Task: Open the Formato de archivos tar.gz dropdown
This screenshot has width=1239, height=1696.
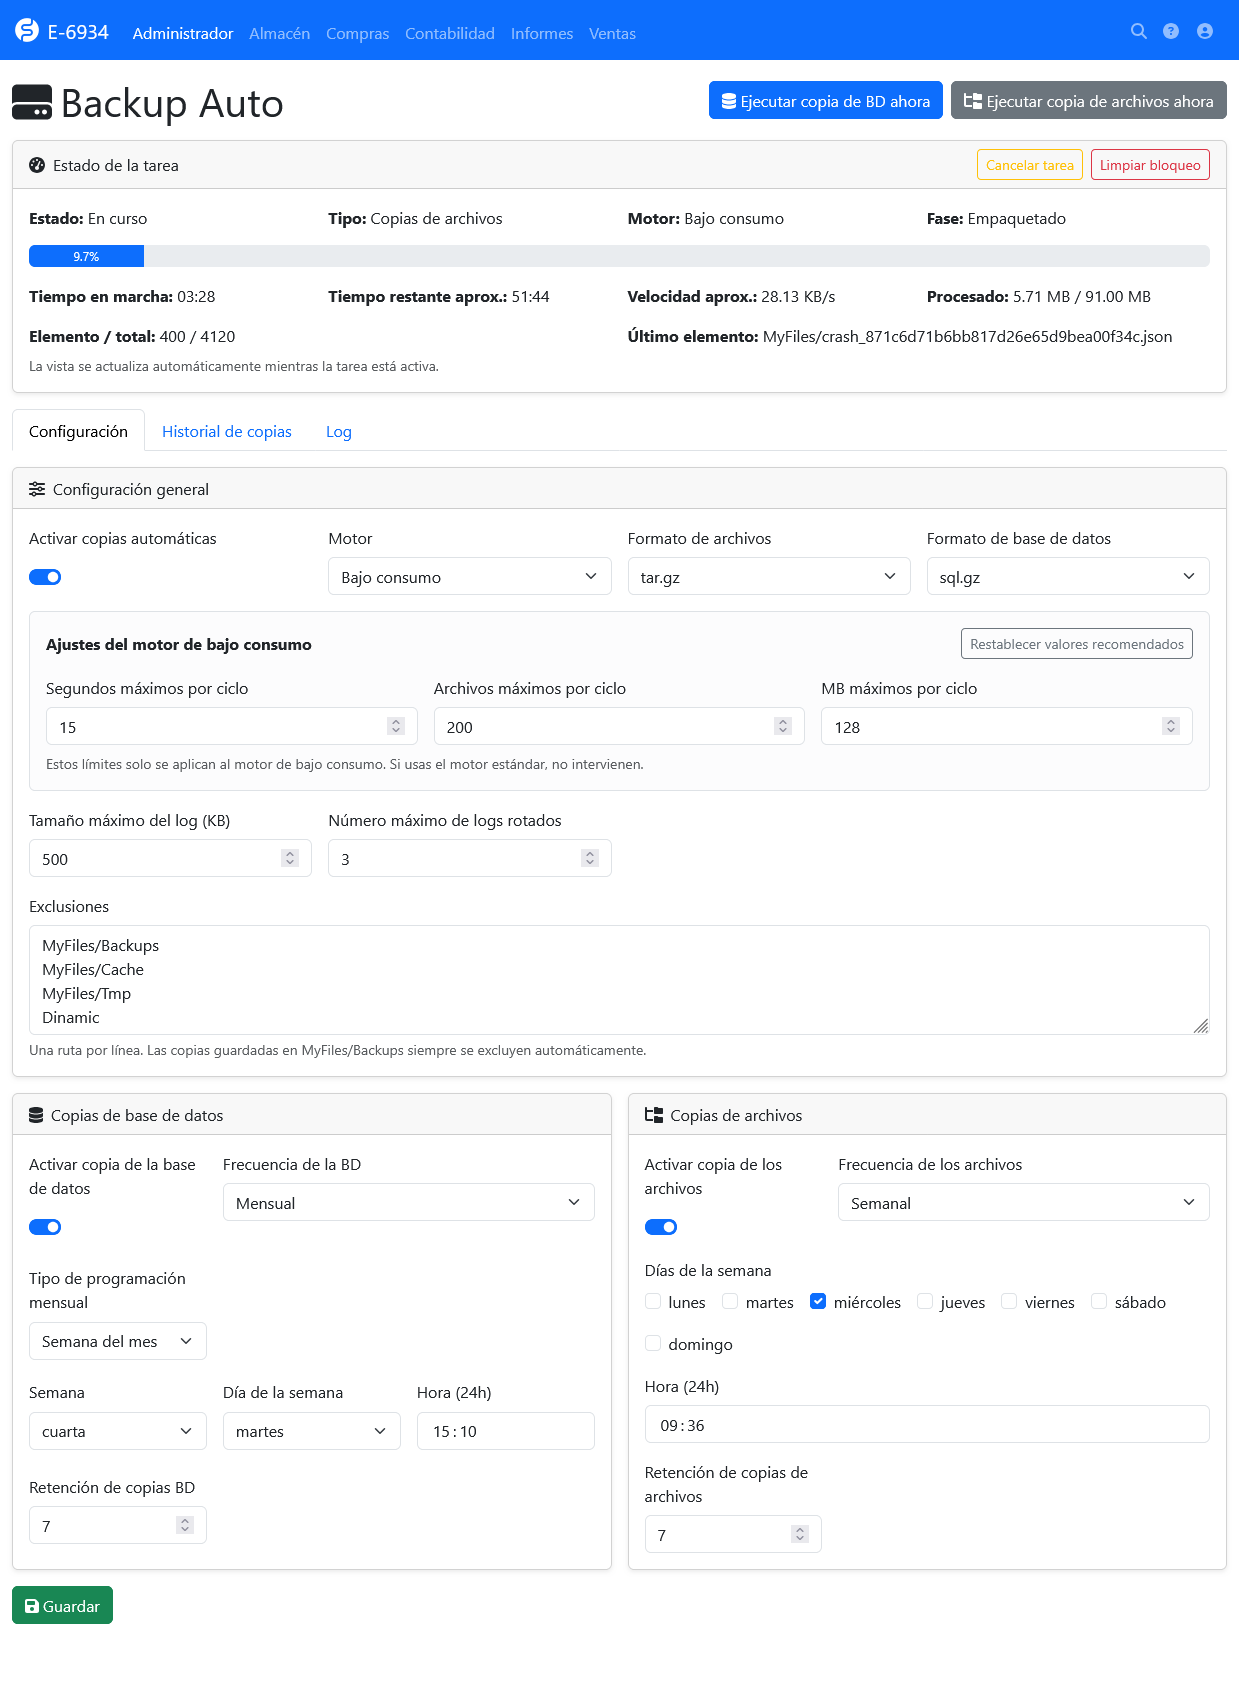Action: pos(768,577)
